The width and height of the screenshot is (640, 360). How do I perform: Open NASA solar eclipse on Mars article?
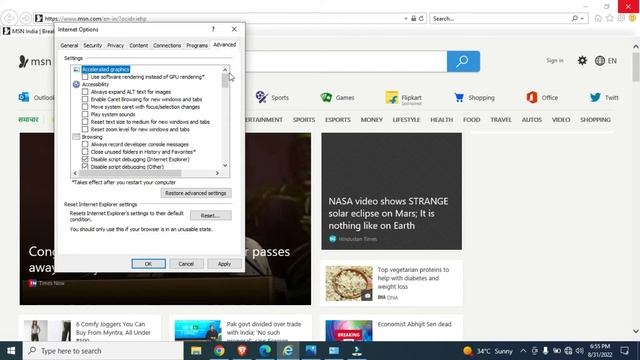pyautogui.click(x=391, y=191)
